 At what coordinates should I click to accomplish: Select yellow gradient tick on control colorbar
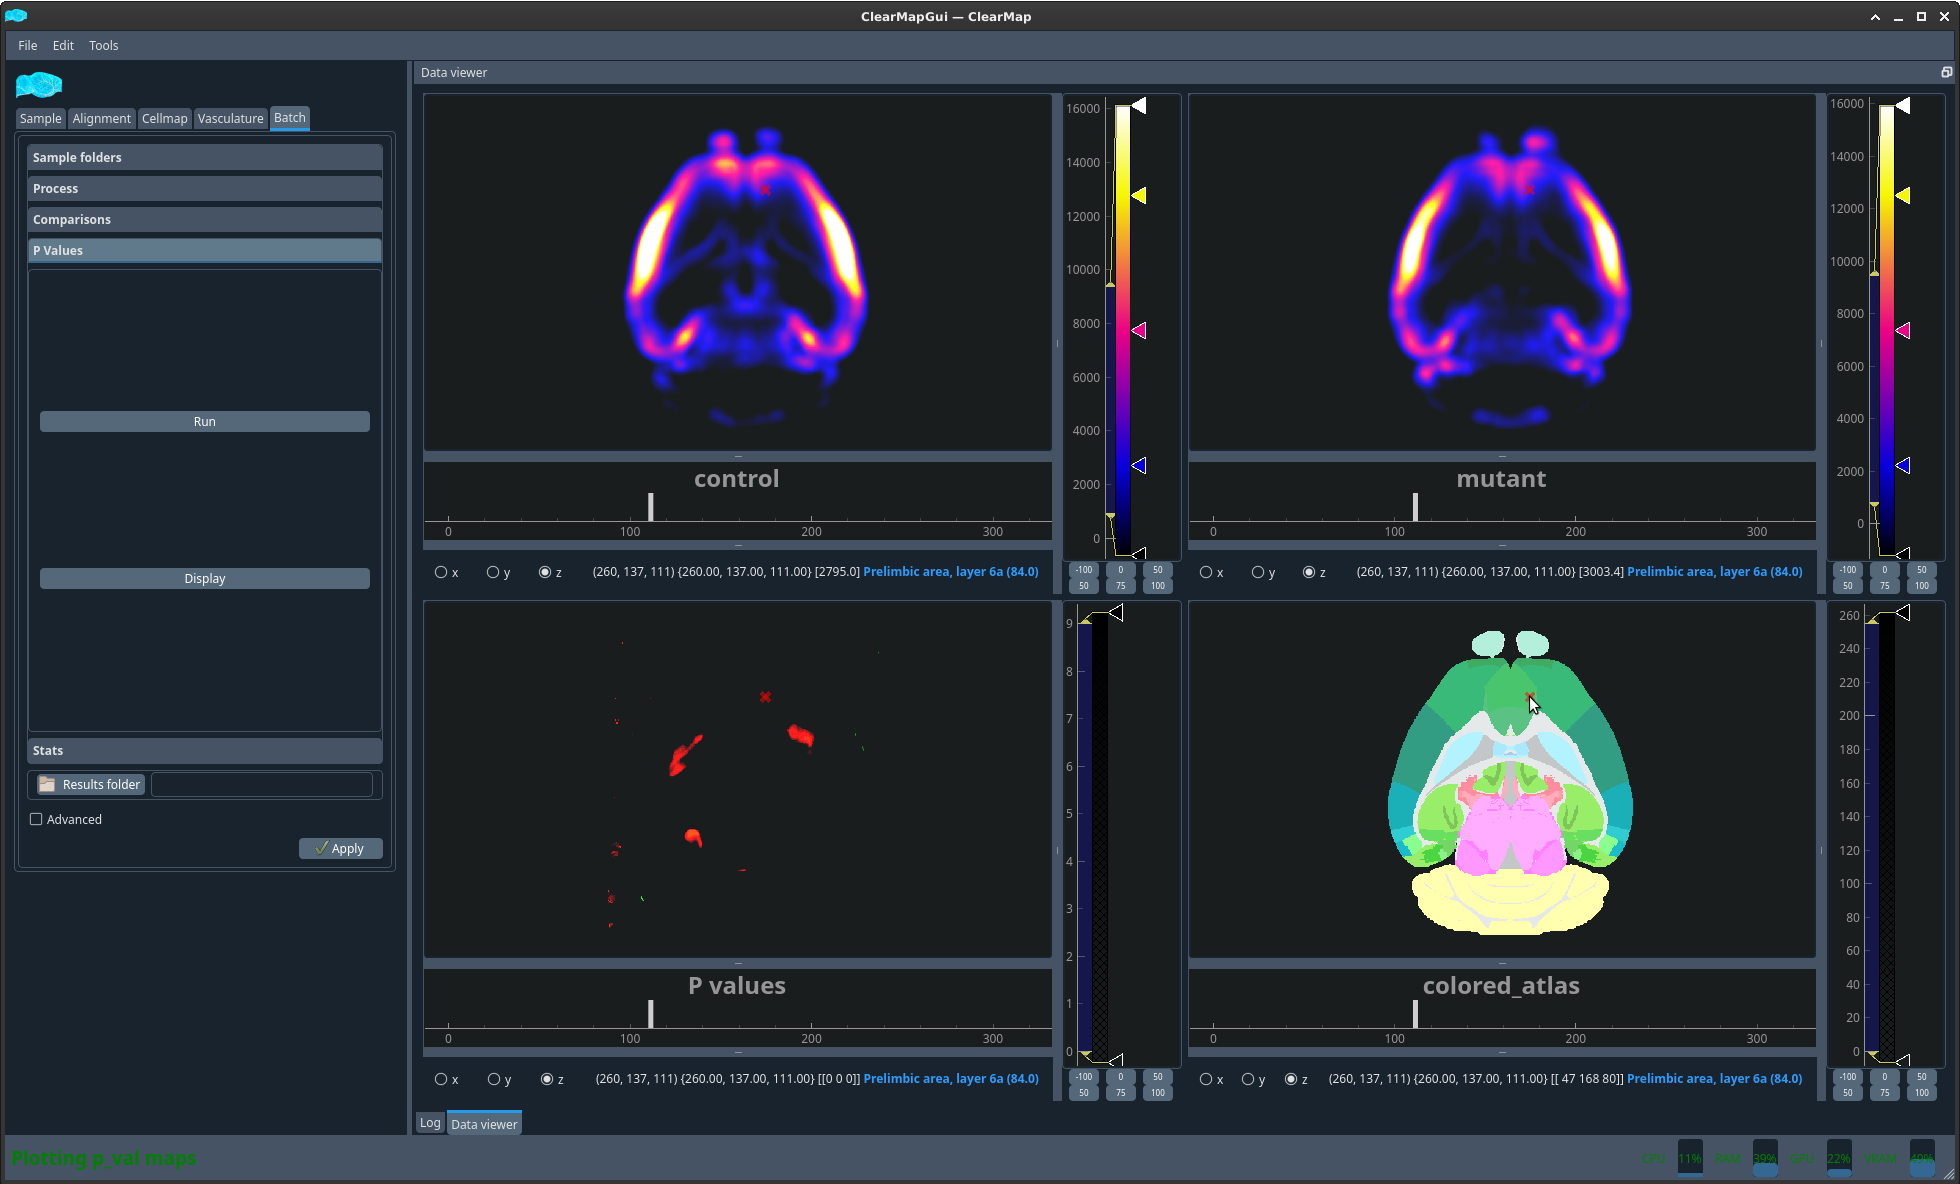(x=1139, y=196)
